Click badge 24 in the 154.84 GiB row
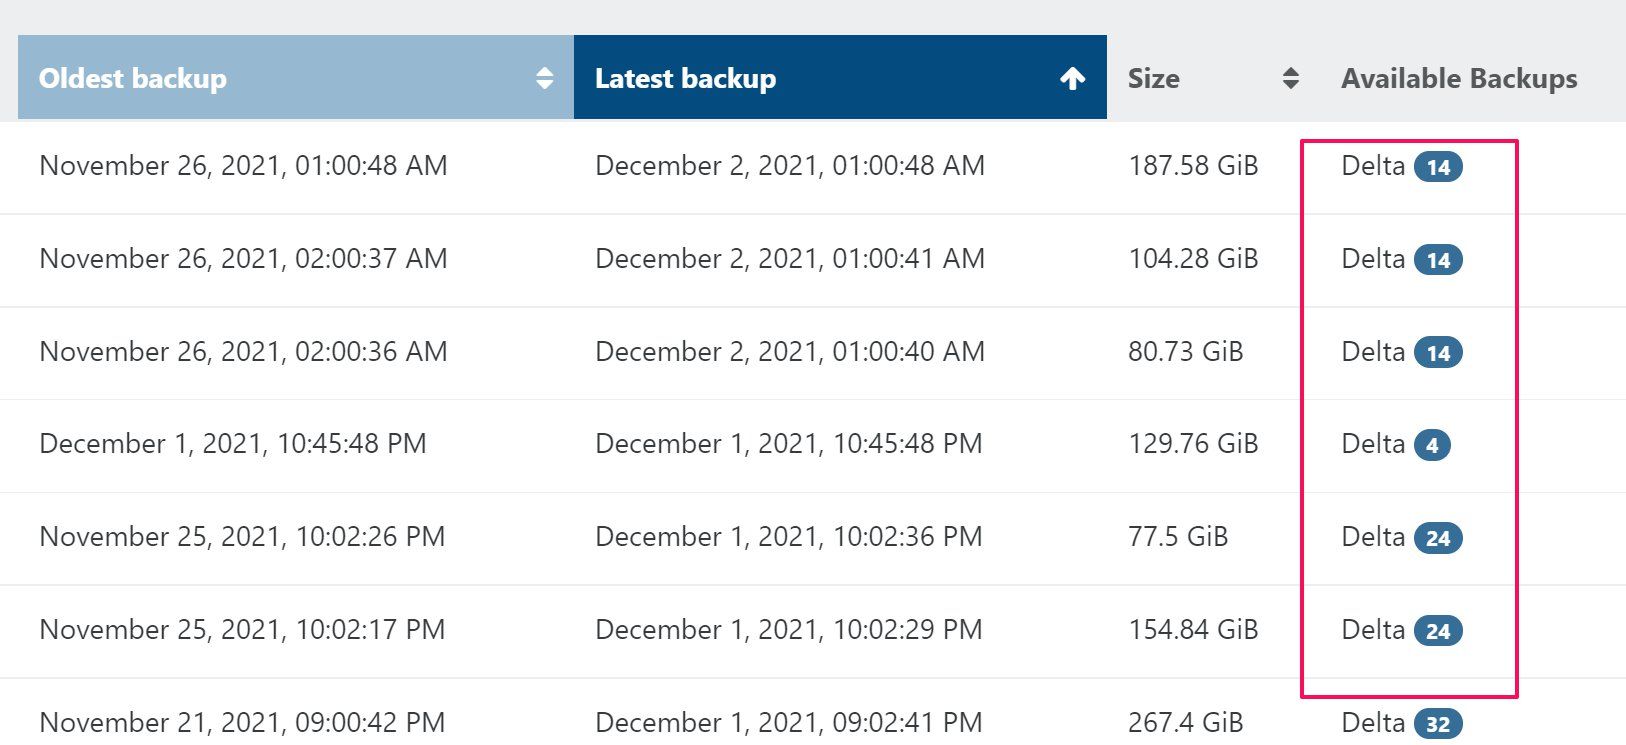The width and height of the screenshot is (1626, 745). [1437, 631]
